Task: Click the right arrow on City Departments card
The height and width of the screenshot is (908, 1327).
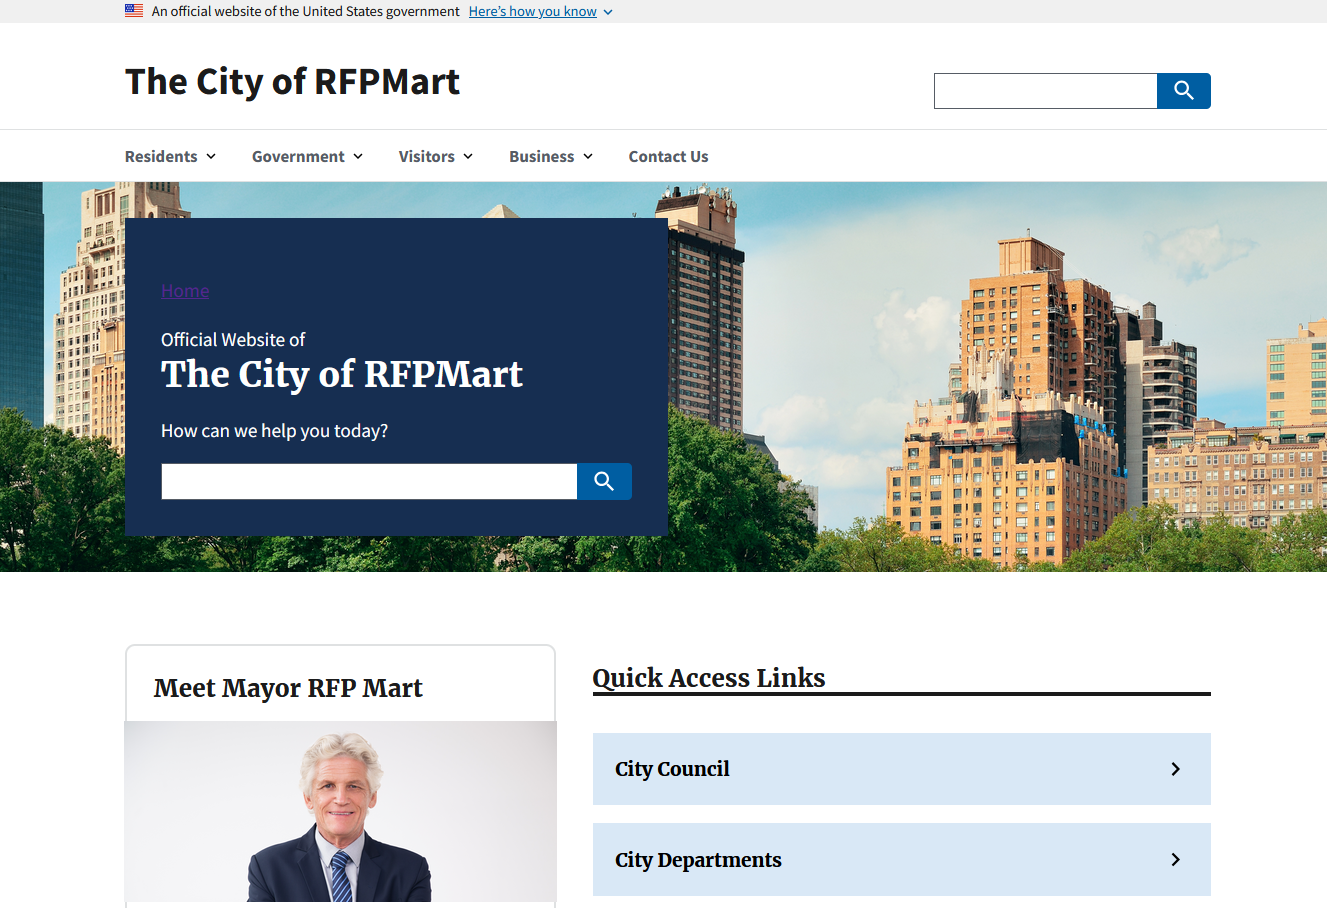Action: coord(1175,859)
